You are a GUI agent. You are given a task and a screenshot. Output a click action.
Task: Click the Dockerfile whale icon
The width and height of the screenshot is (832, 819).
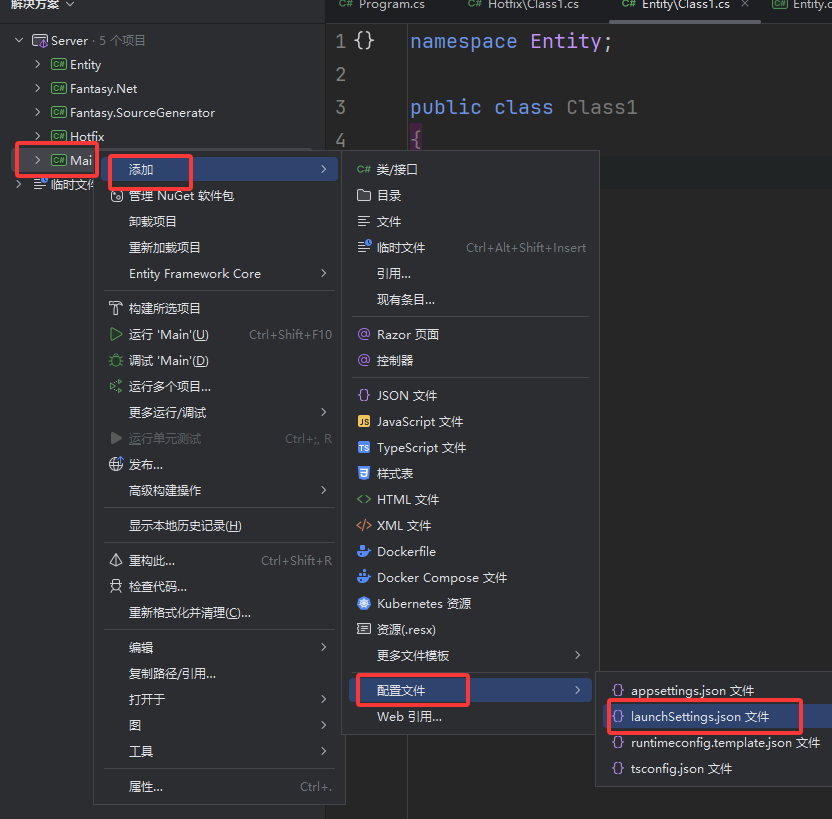tap(363, 551)
